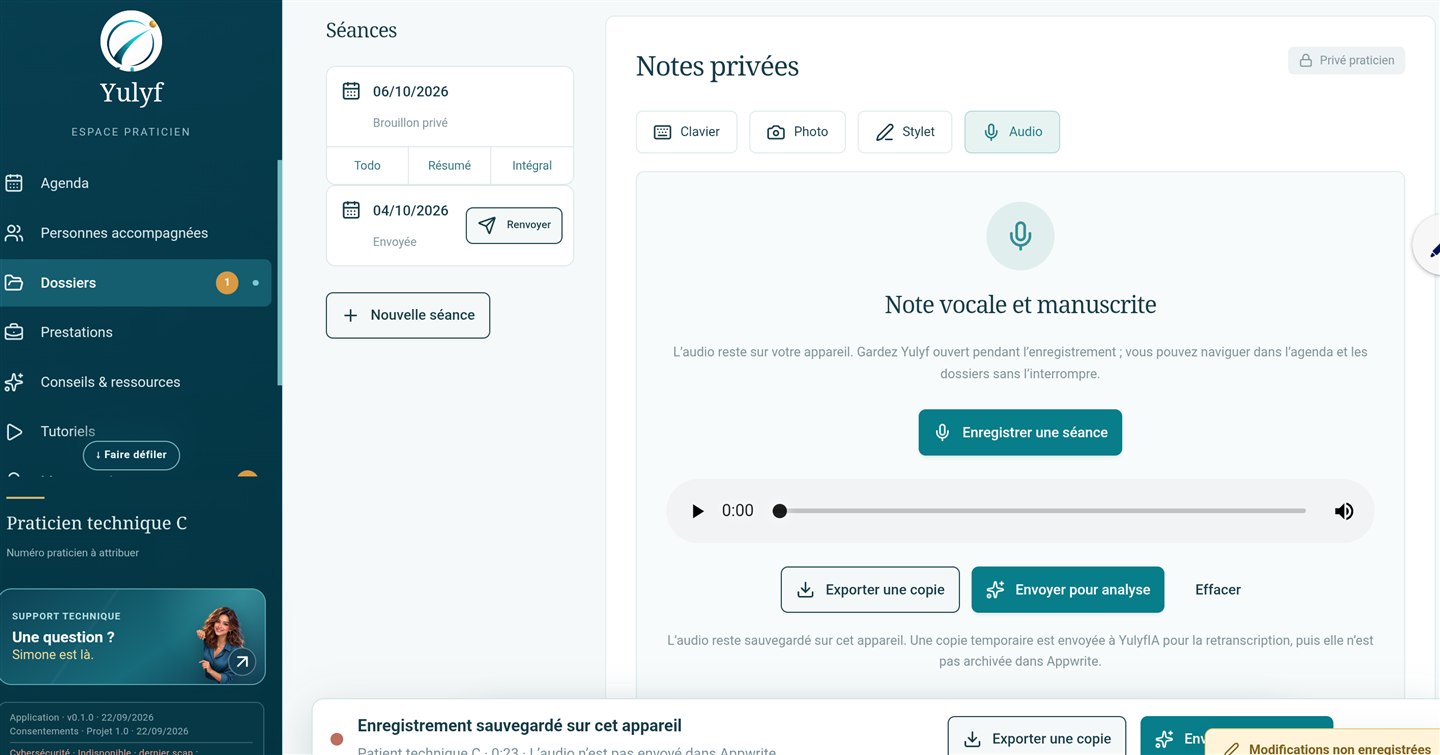Select the 06/10/2026 session
Image resolution: width=1440 pixels, height=755 pixels.
click(450, 106)
